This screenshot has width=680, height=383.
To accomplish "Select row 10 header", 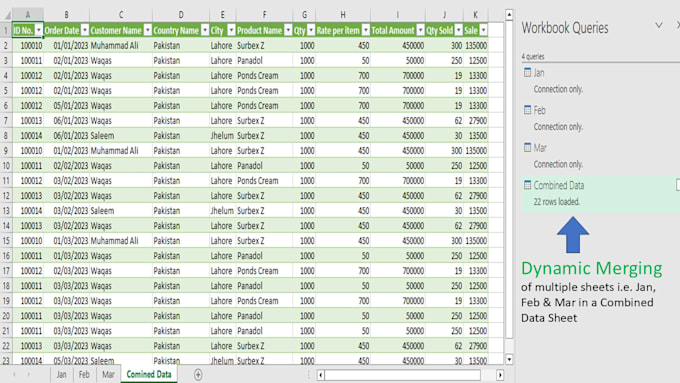I will click(x=6, y=165).
